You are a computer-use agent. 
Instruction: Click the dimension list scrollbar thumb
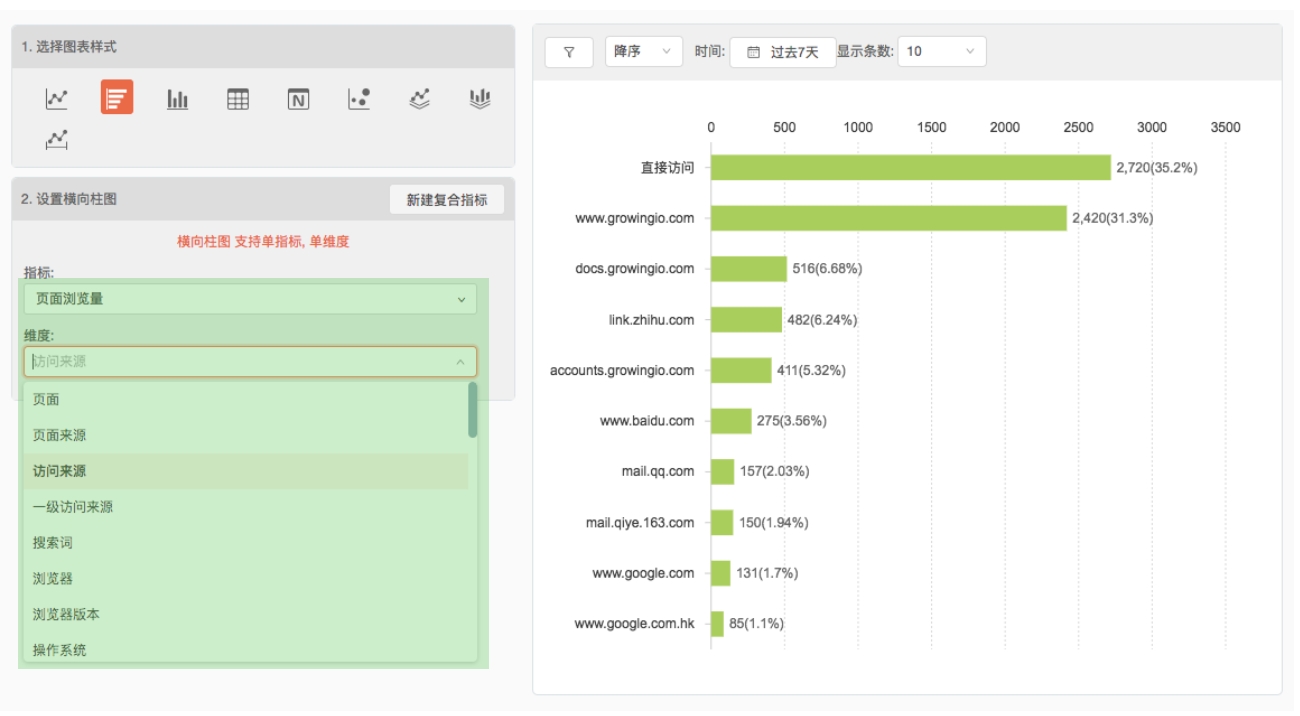473,410
